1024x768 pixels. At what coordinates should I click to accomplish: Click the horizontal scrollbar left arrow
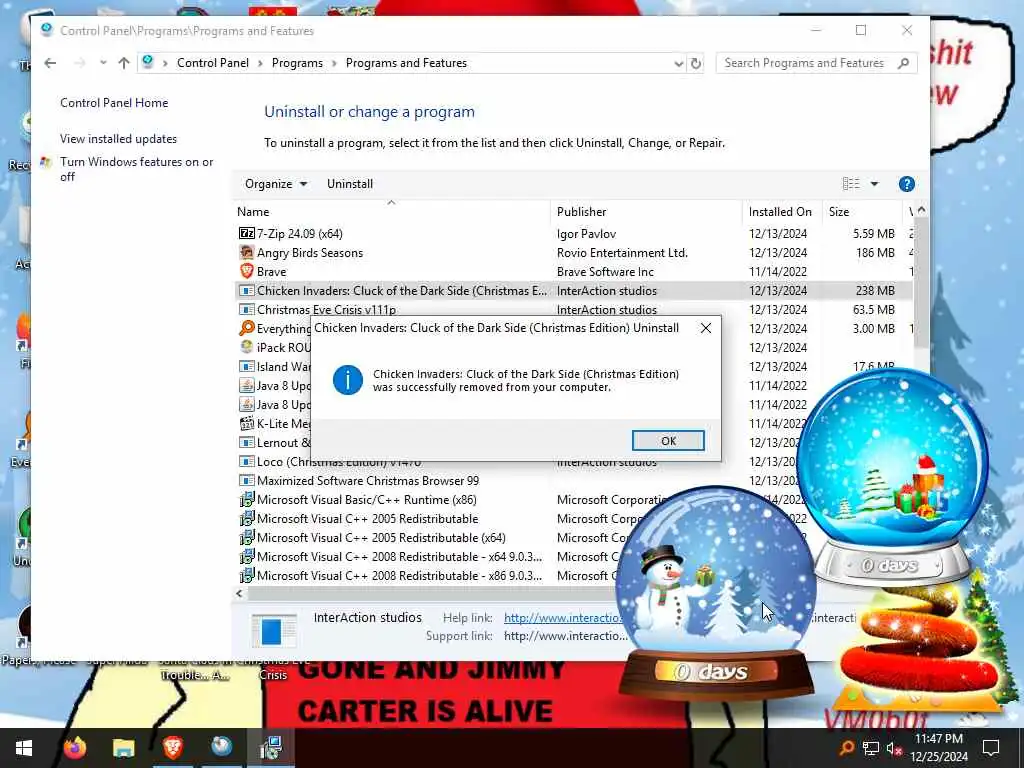[239, 594]
